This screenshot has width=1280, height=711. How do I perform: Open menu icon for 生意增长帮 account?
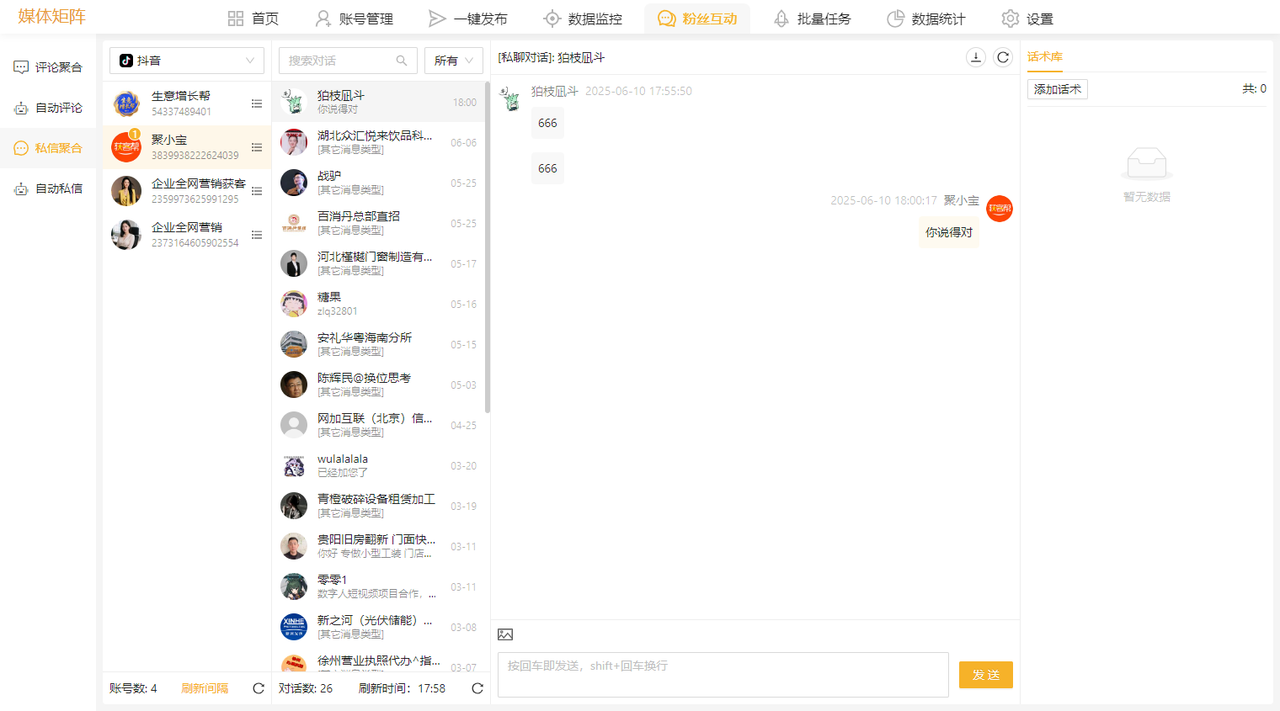click(257, 103)
